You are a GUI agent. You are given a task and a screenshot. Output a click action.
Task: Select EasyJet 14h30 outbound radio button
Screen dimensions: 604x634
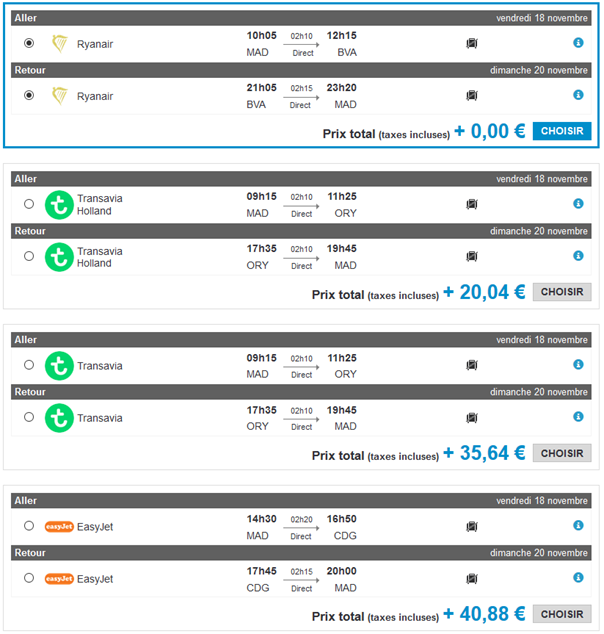pyautogui.click(x=28, y=525)
